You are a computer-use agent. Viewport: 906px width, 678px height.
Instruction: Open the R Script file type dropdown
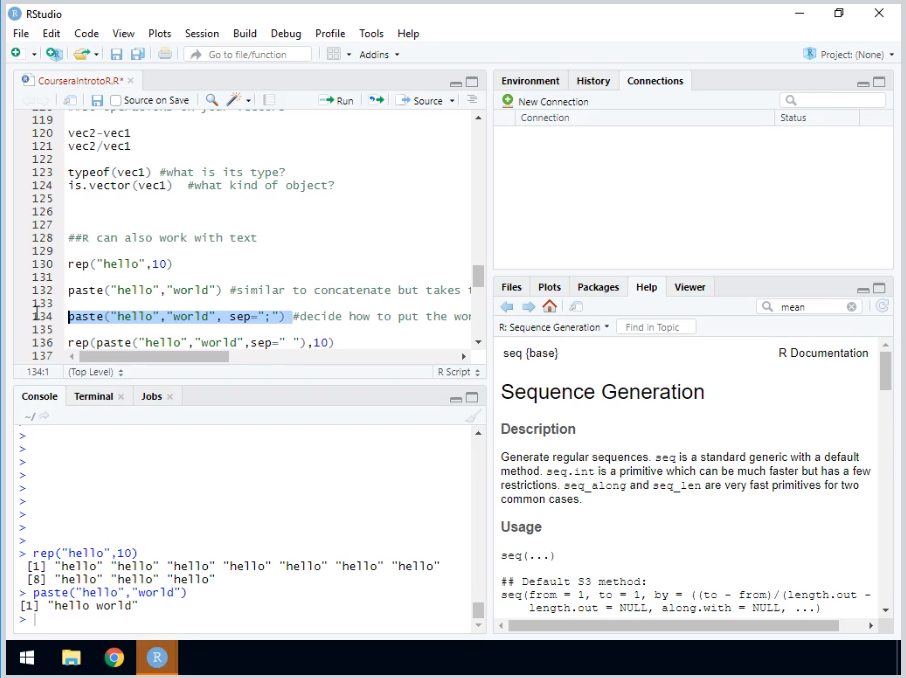(456, 372)
